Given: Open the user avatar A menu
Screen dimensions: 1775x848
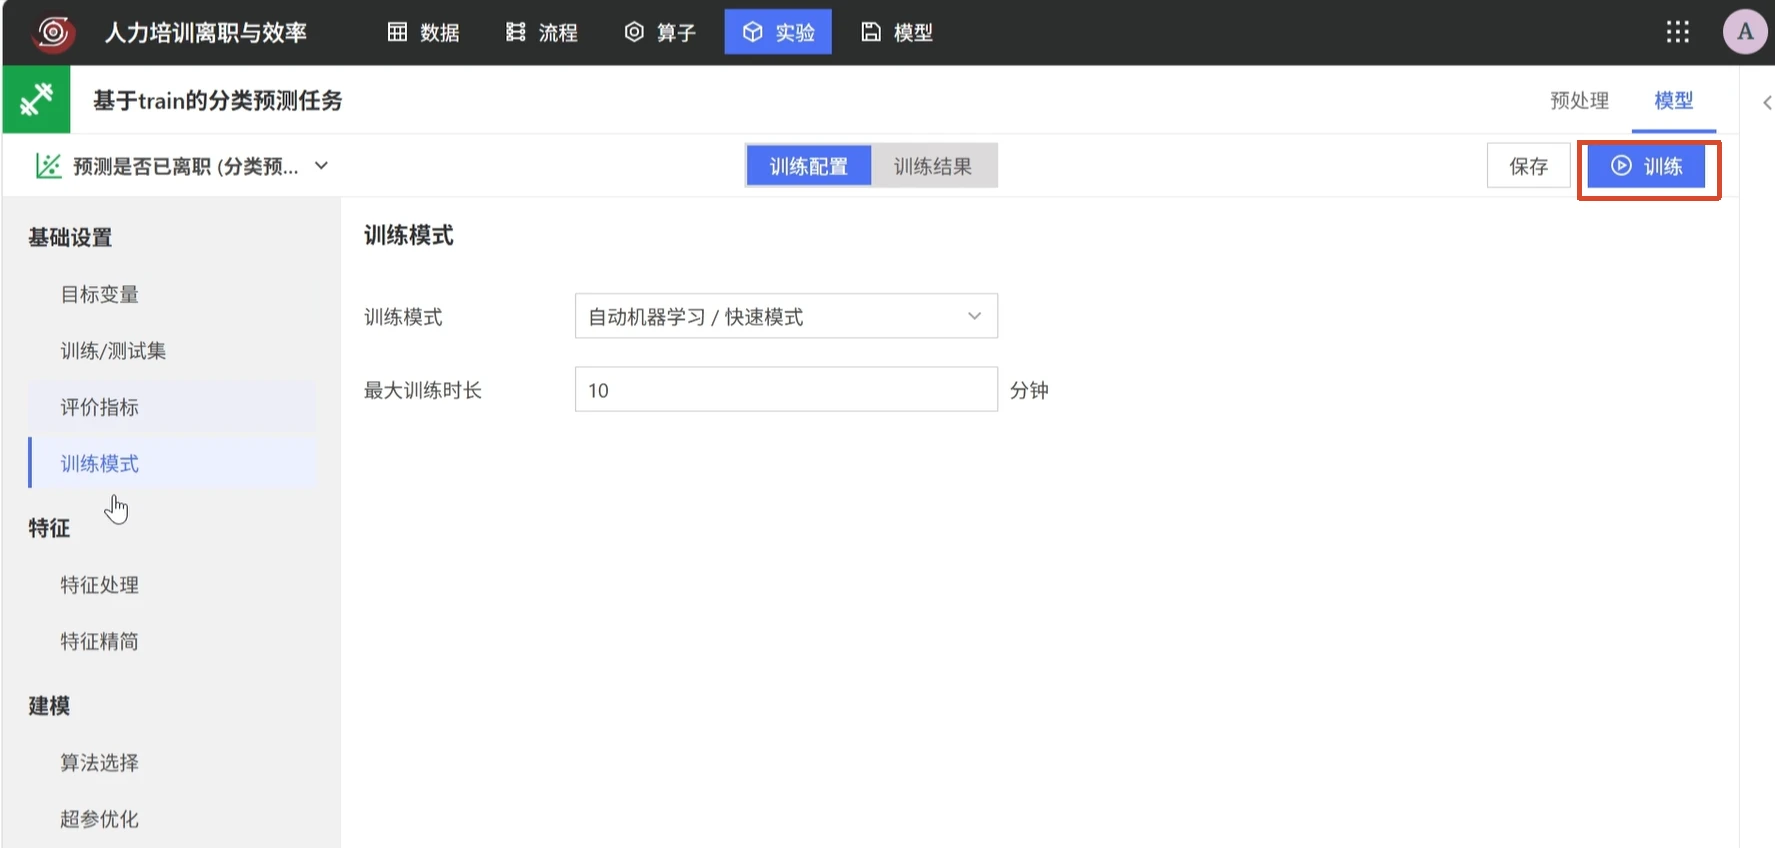Looking at the screenshot, I should pyautogui.click(x=1745, y=32).
